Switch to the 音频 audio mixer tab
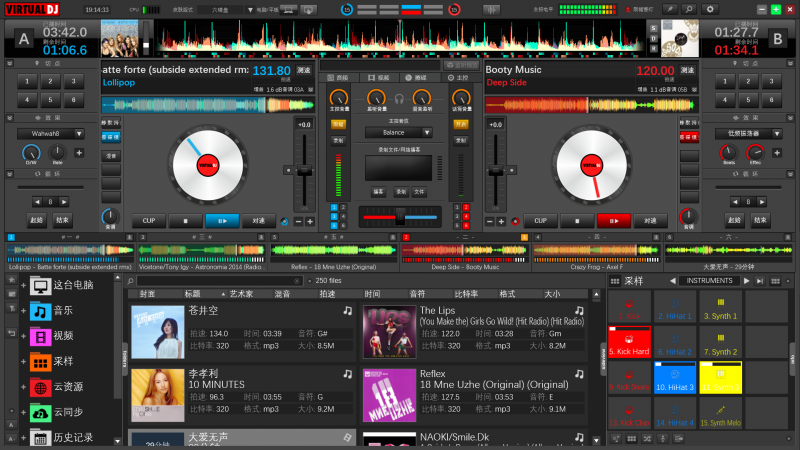 [338, 78]
